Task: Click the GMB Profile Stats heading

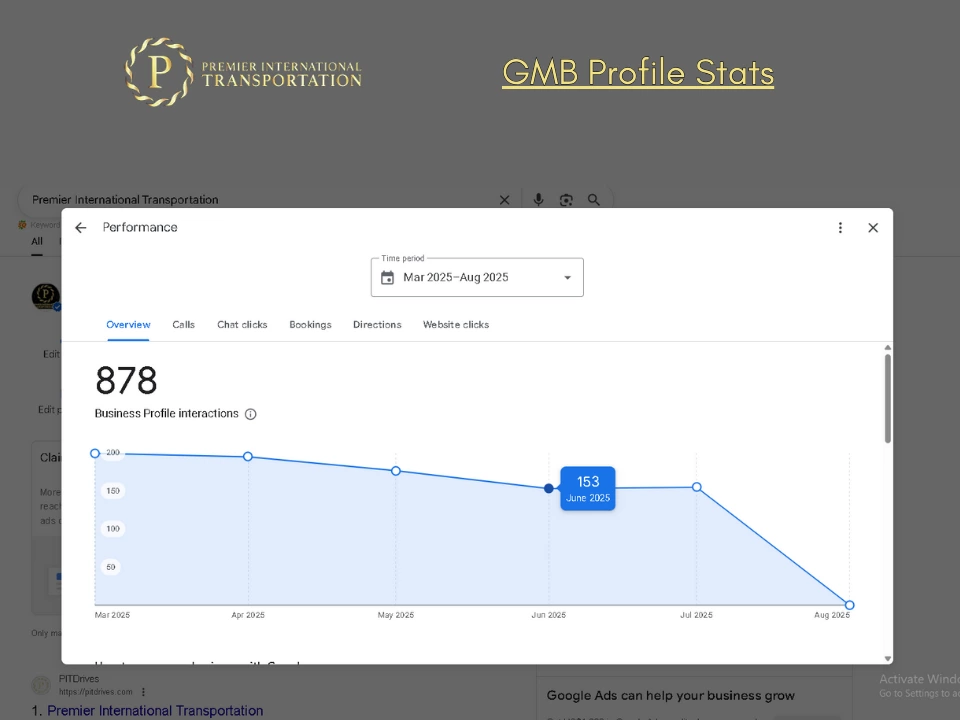Action: pyautogui.click(x=638, y=73)
